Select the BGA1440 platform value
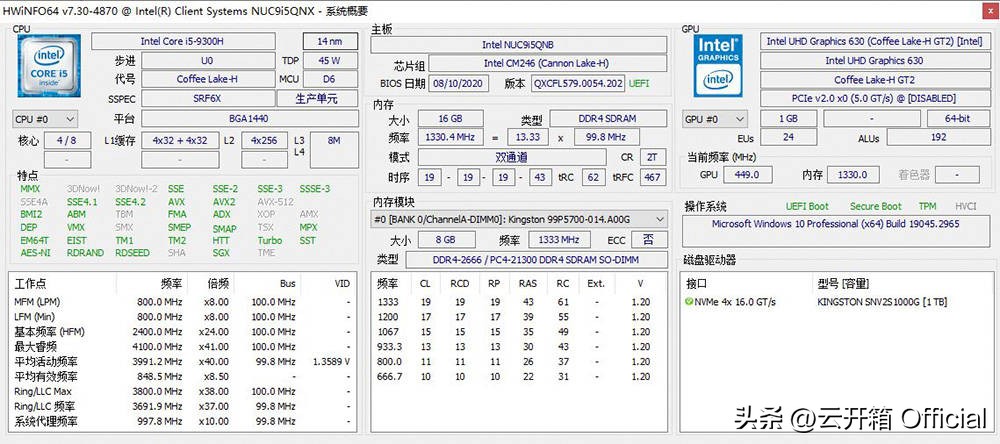The image size is (1000, 444). coord(249,119)
